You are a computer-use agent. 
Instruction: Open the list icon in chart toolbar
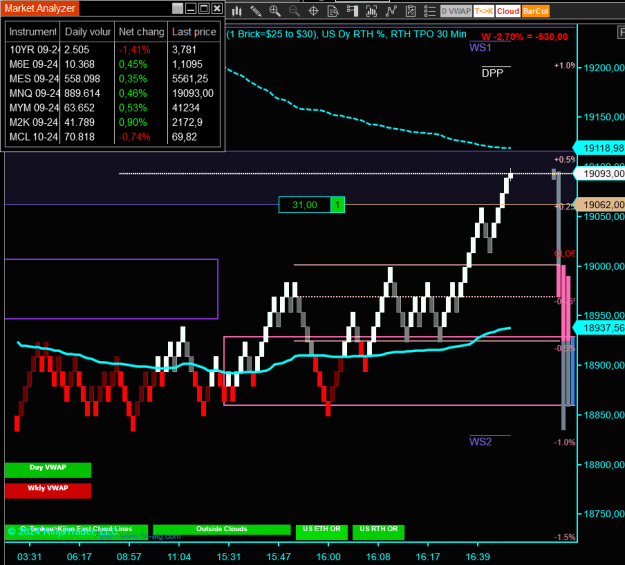430,11
